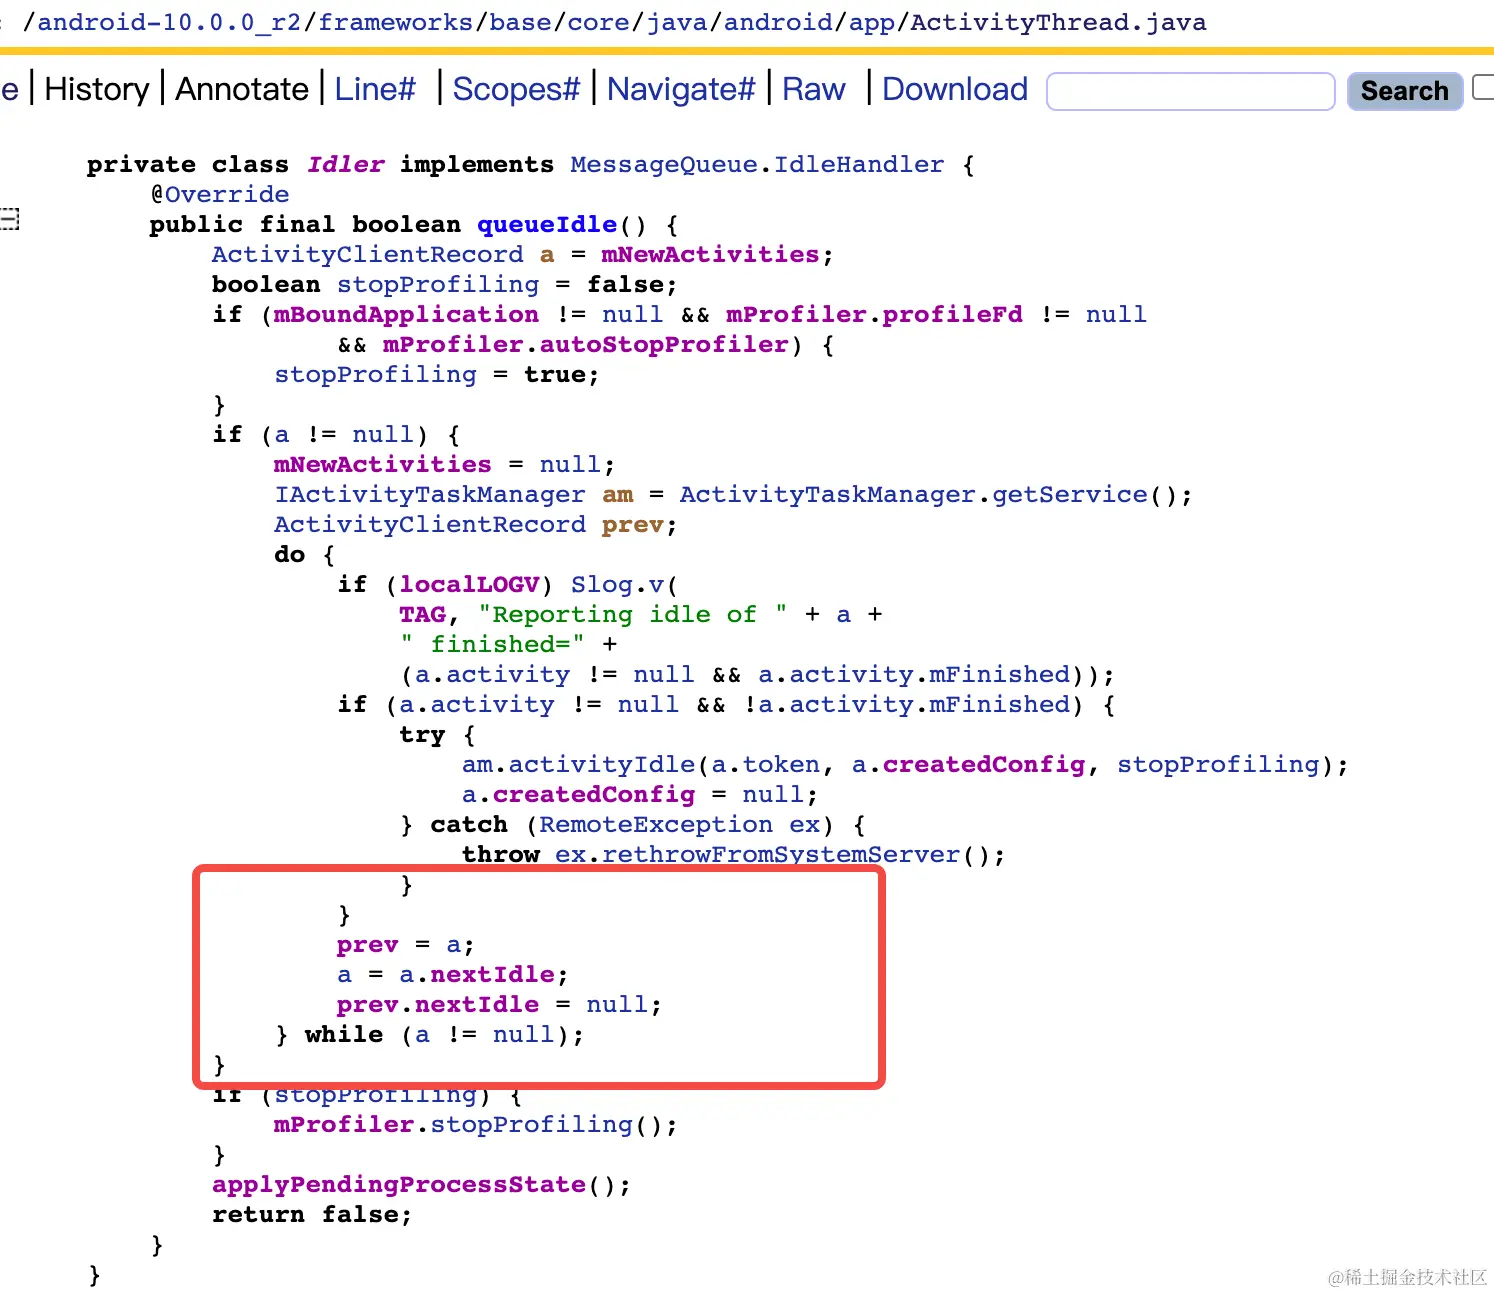Click the "return false;" statement

click(x=311, y=1214)
